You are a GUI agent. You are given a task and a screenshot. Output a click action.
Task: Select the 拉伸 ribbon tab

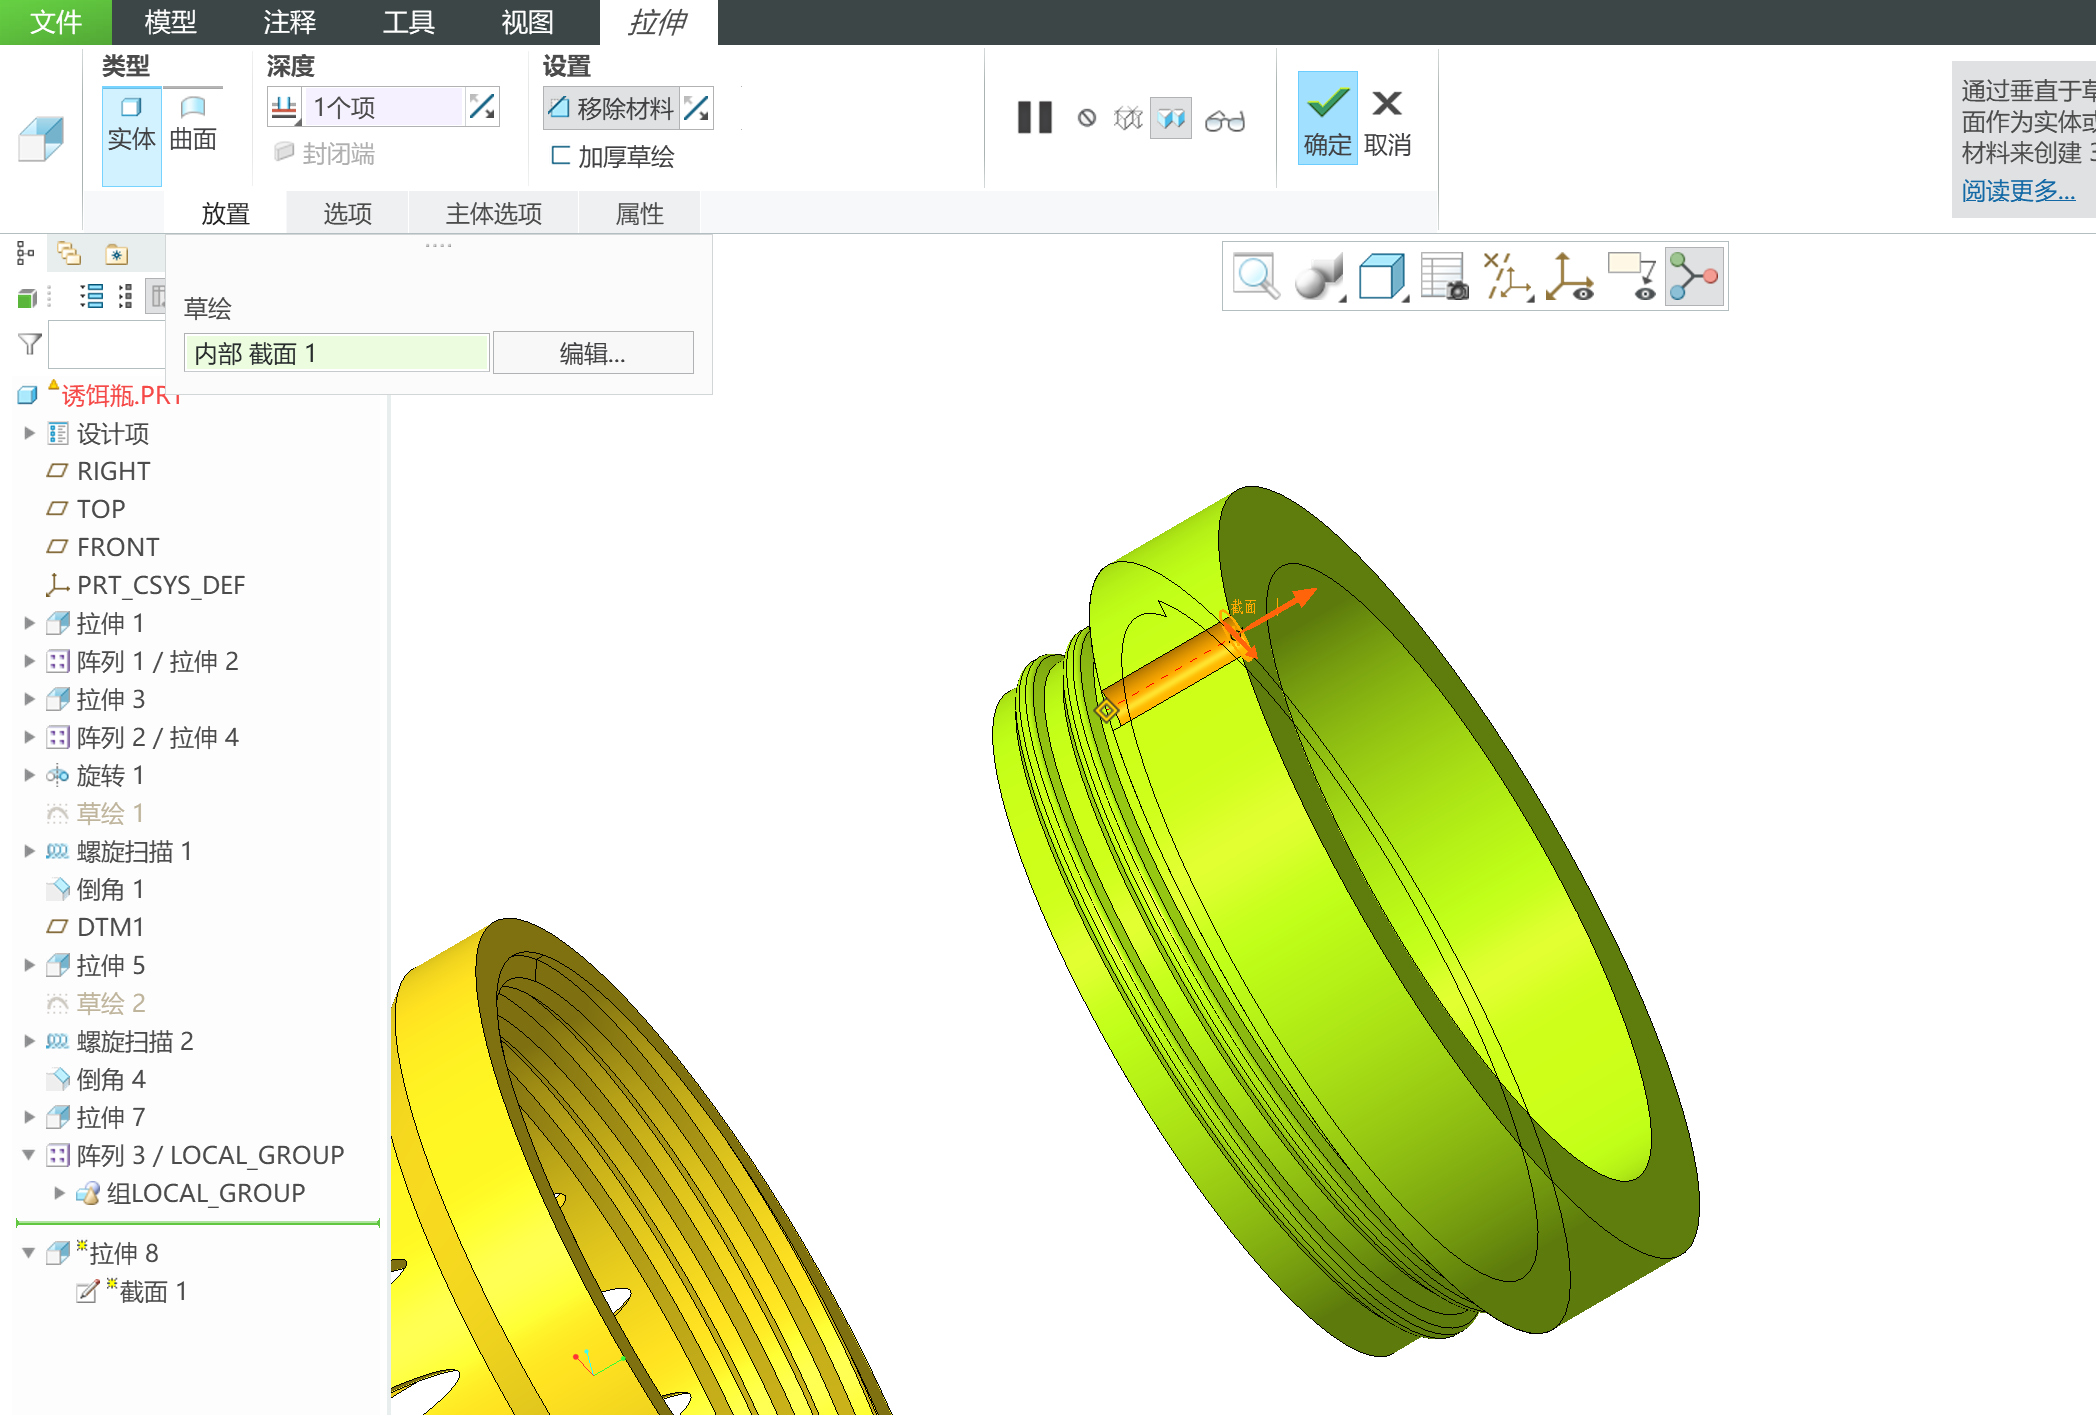[658, 22]
